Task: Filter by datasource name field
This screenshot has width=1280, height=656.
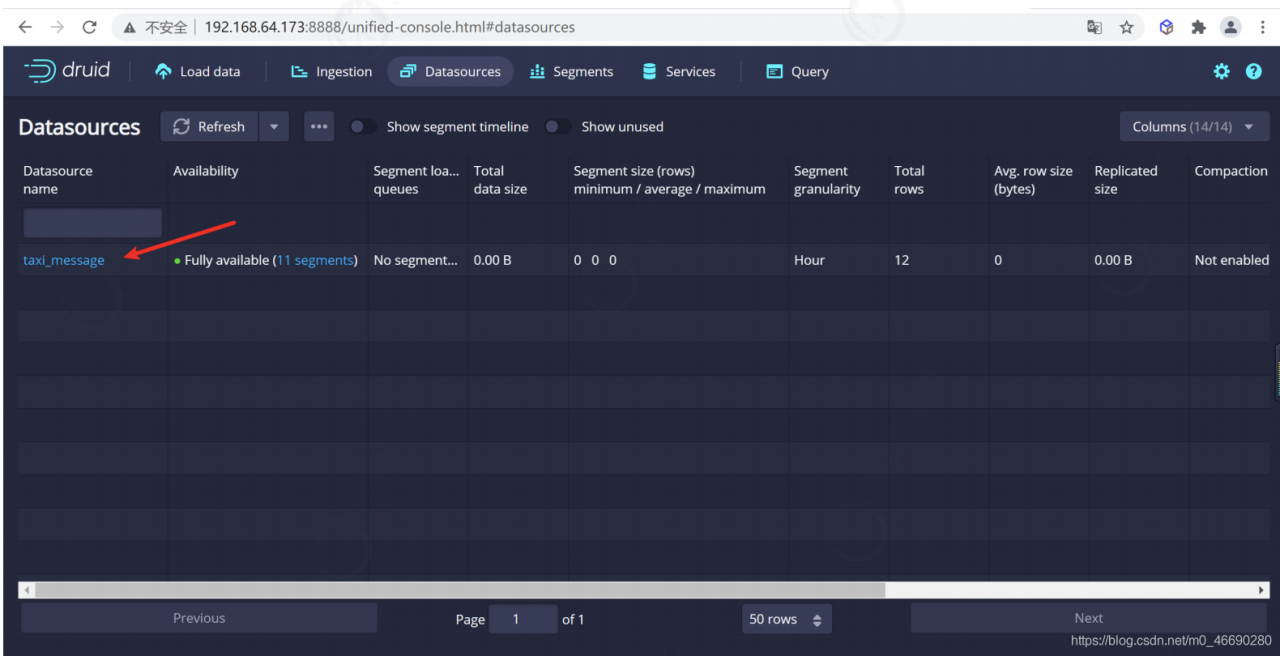Action: pos(92,222)
